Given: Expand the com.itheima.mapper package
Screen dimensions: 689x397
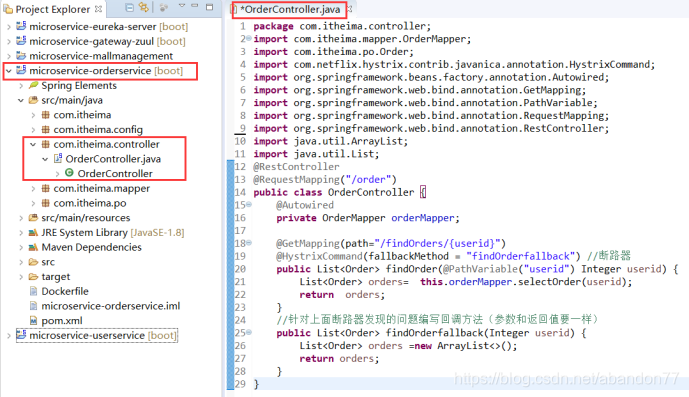Looking at the screenshot, I should click(33, 189).
